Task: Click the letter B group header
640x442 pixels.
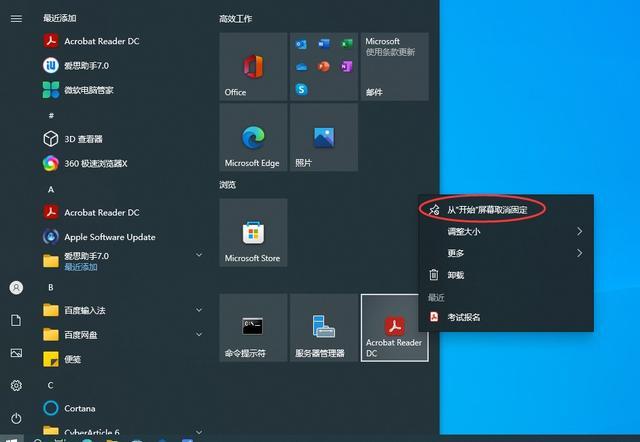Action: (51, 287)
